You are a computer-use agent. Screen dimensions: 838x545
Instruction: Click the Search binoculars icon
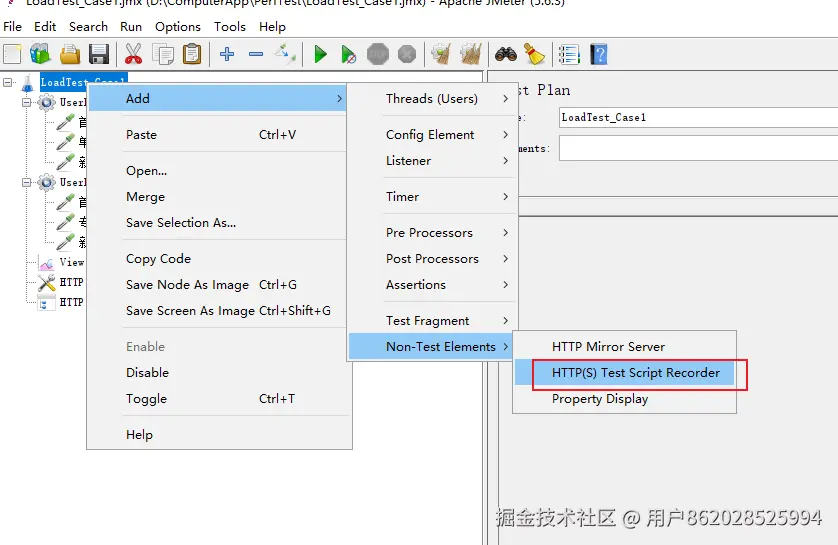click(506, 54)
